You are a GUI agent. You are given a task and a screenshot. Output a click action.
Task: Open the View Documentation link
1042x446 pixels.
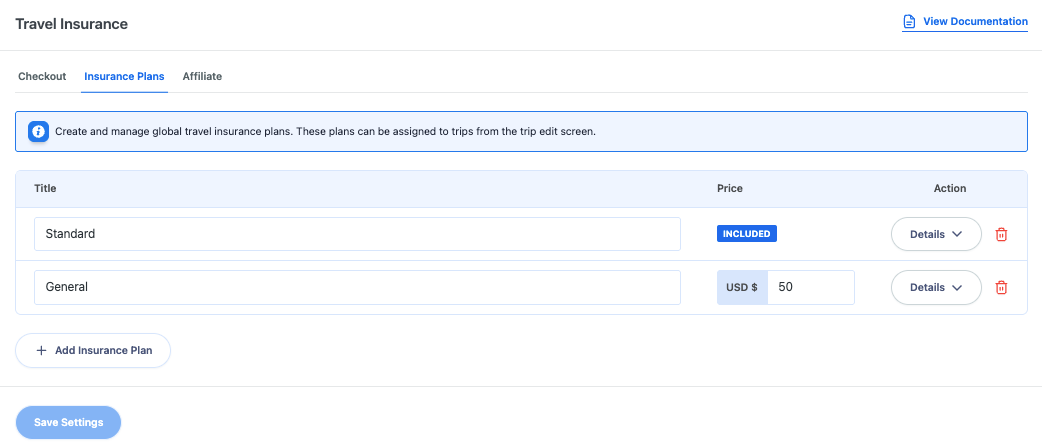tap(974, 21)
